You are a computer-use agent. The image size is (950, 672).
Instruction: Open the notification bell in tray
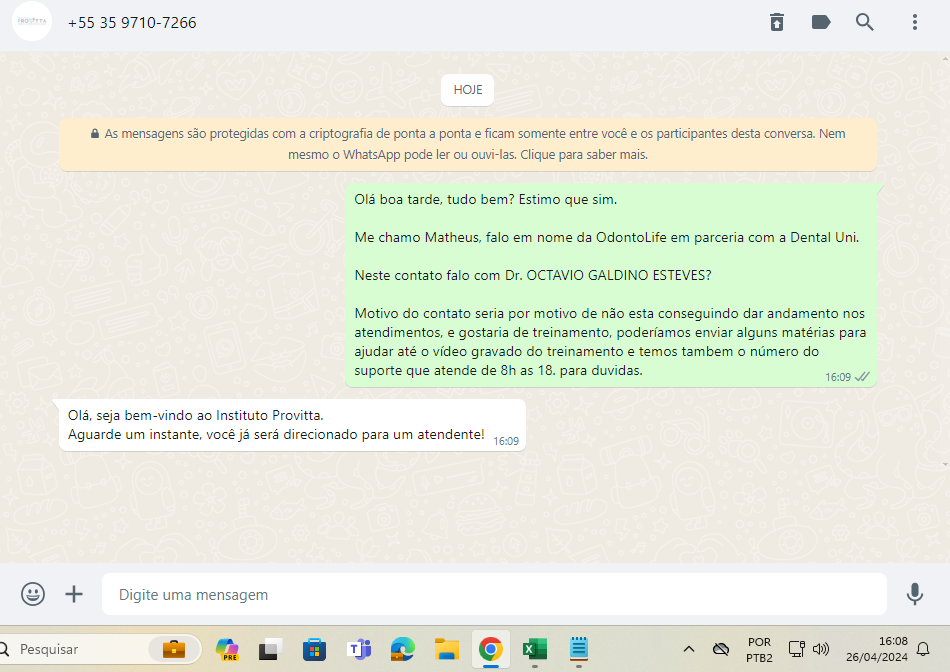click(x=923, y=650)
